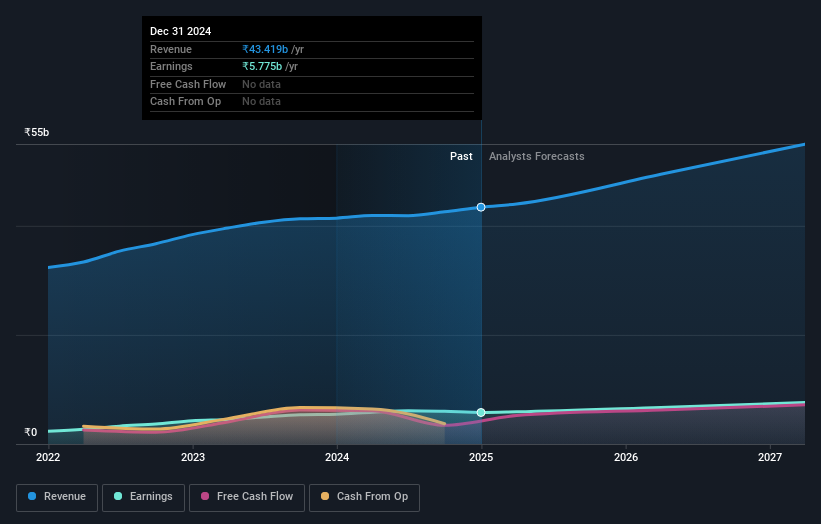Click the tooltip Cash From Op row label
The image size is (821, 524).
coord(185,102)
